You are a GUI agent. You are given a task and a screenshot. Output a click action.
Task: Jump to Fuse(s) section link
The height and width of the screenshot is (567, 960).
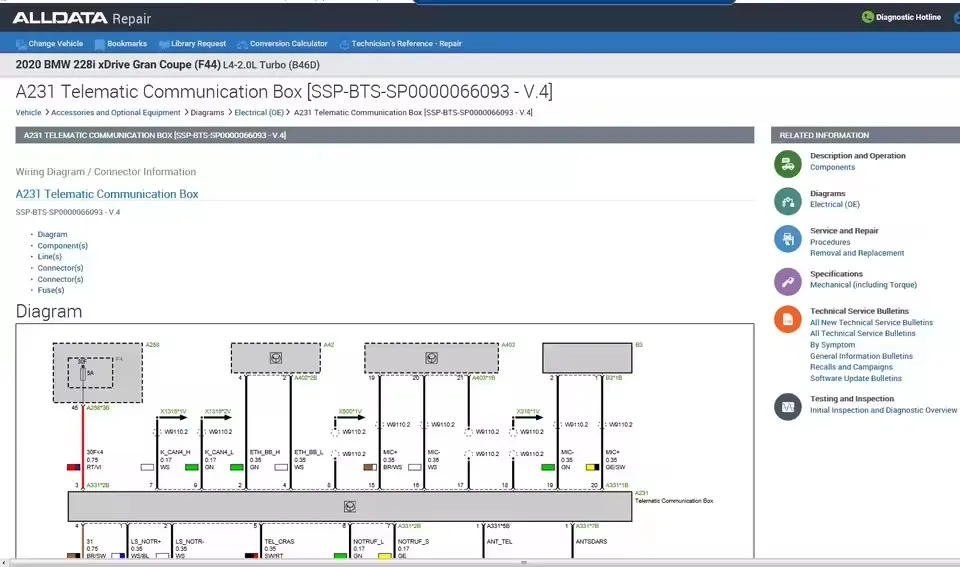[51, 290]
